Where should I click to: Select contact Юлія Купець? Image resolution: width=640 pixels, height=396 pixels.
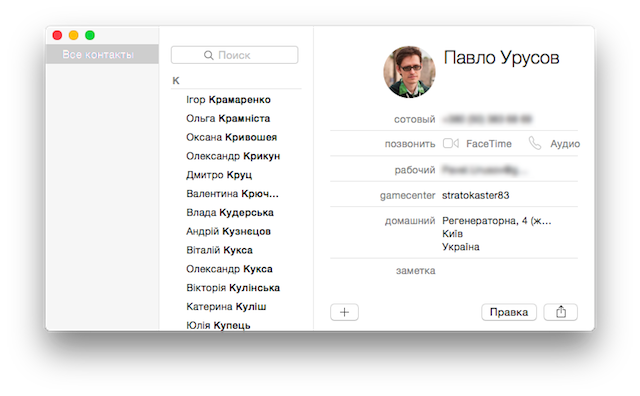click(x=218, y=325)
